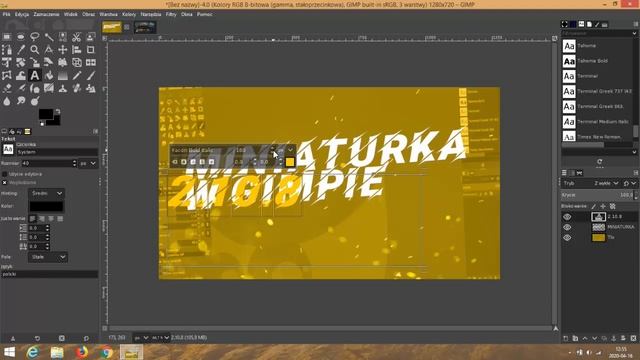Image resolution: width=640 pixels, height=360 pixels.
Task: Open the font size unit dropdown
Action: pyautogui.click(x=88, y=163)
